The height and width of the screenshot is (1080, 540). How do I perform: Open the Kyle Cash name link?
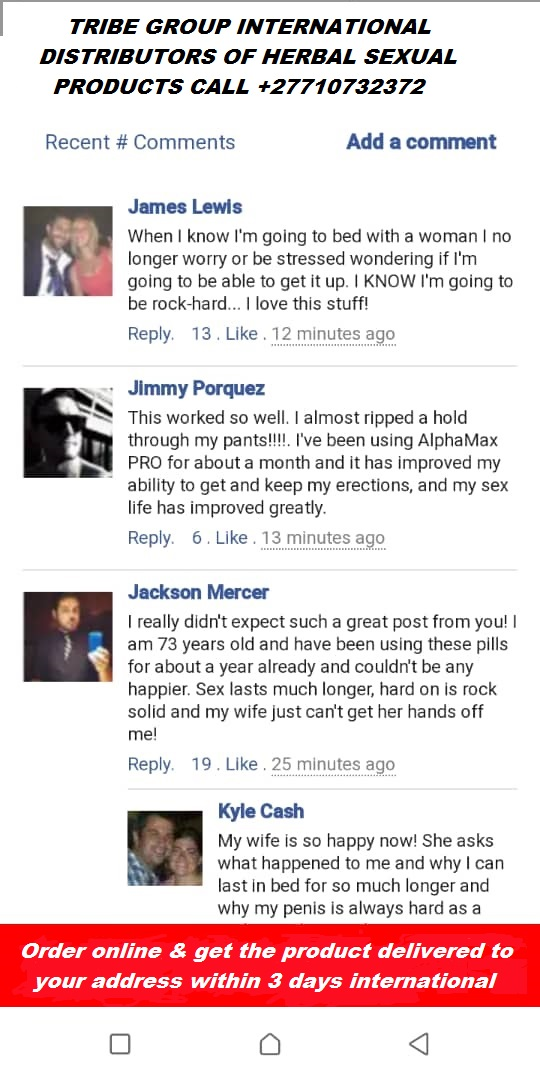[261, 811]
